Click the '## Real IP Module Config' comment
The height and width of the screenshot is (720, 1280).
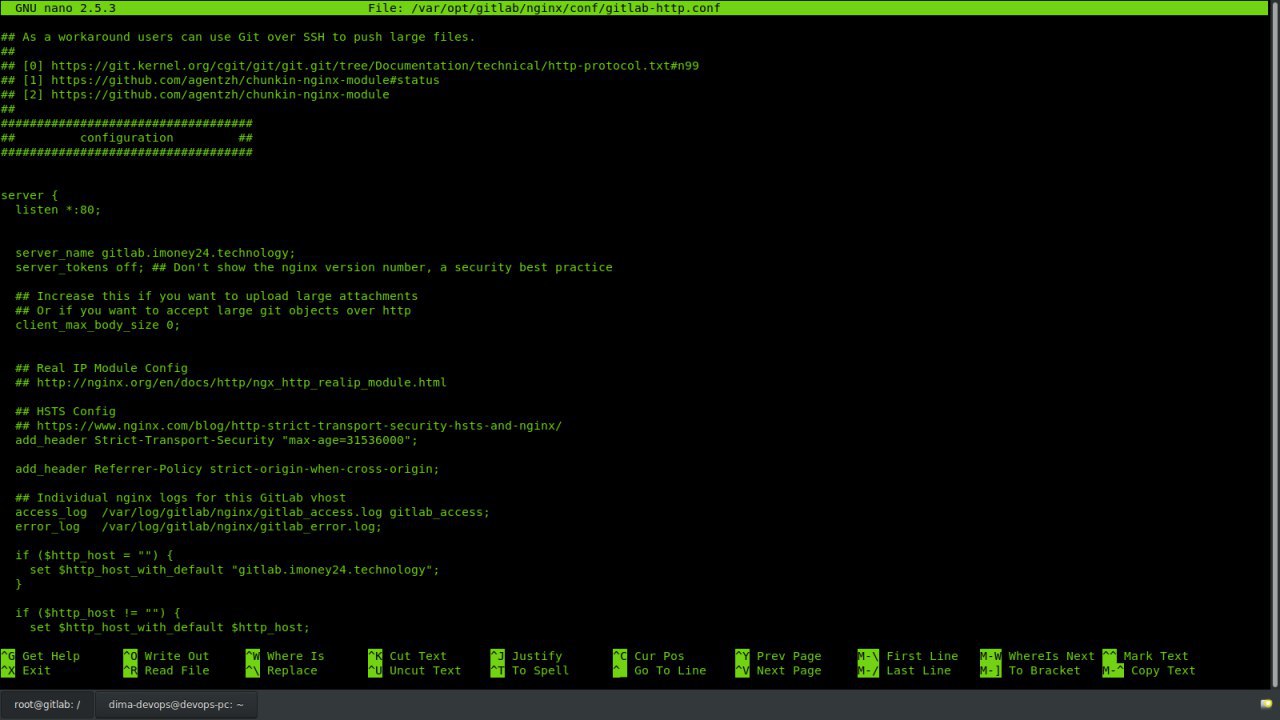101,368
